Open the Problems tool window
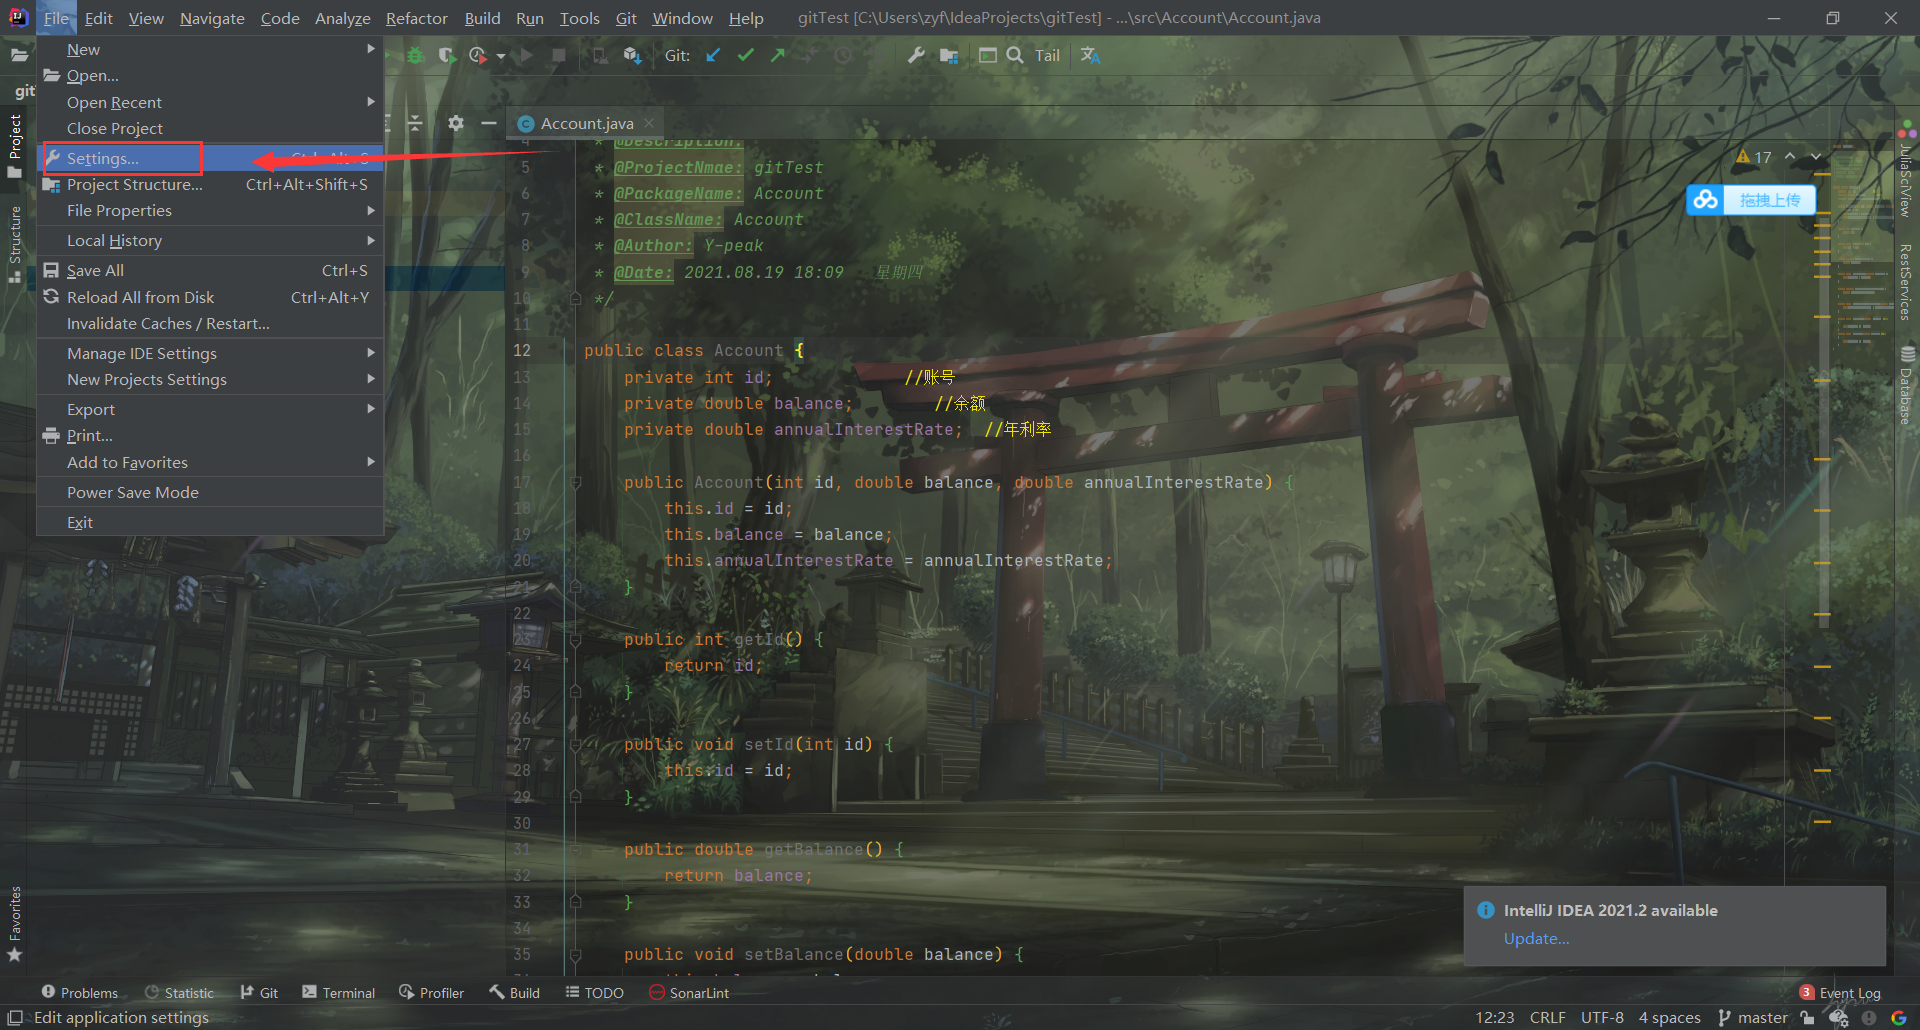This screenshot has width=1920, height=1030. (x=79, y=993)
